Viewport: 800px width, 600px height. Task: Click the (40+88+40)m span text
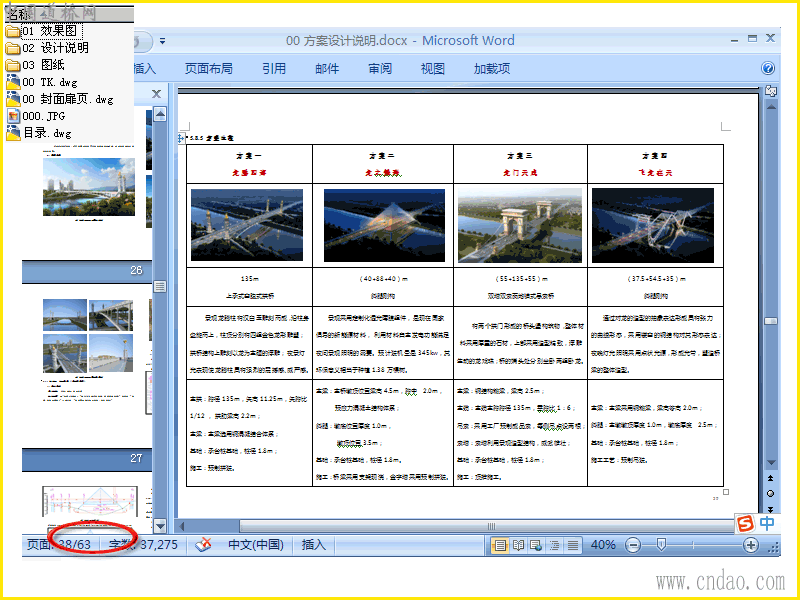click(384, 279)
